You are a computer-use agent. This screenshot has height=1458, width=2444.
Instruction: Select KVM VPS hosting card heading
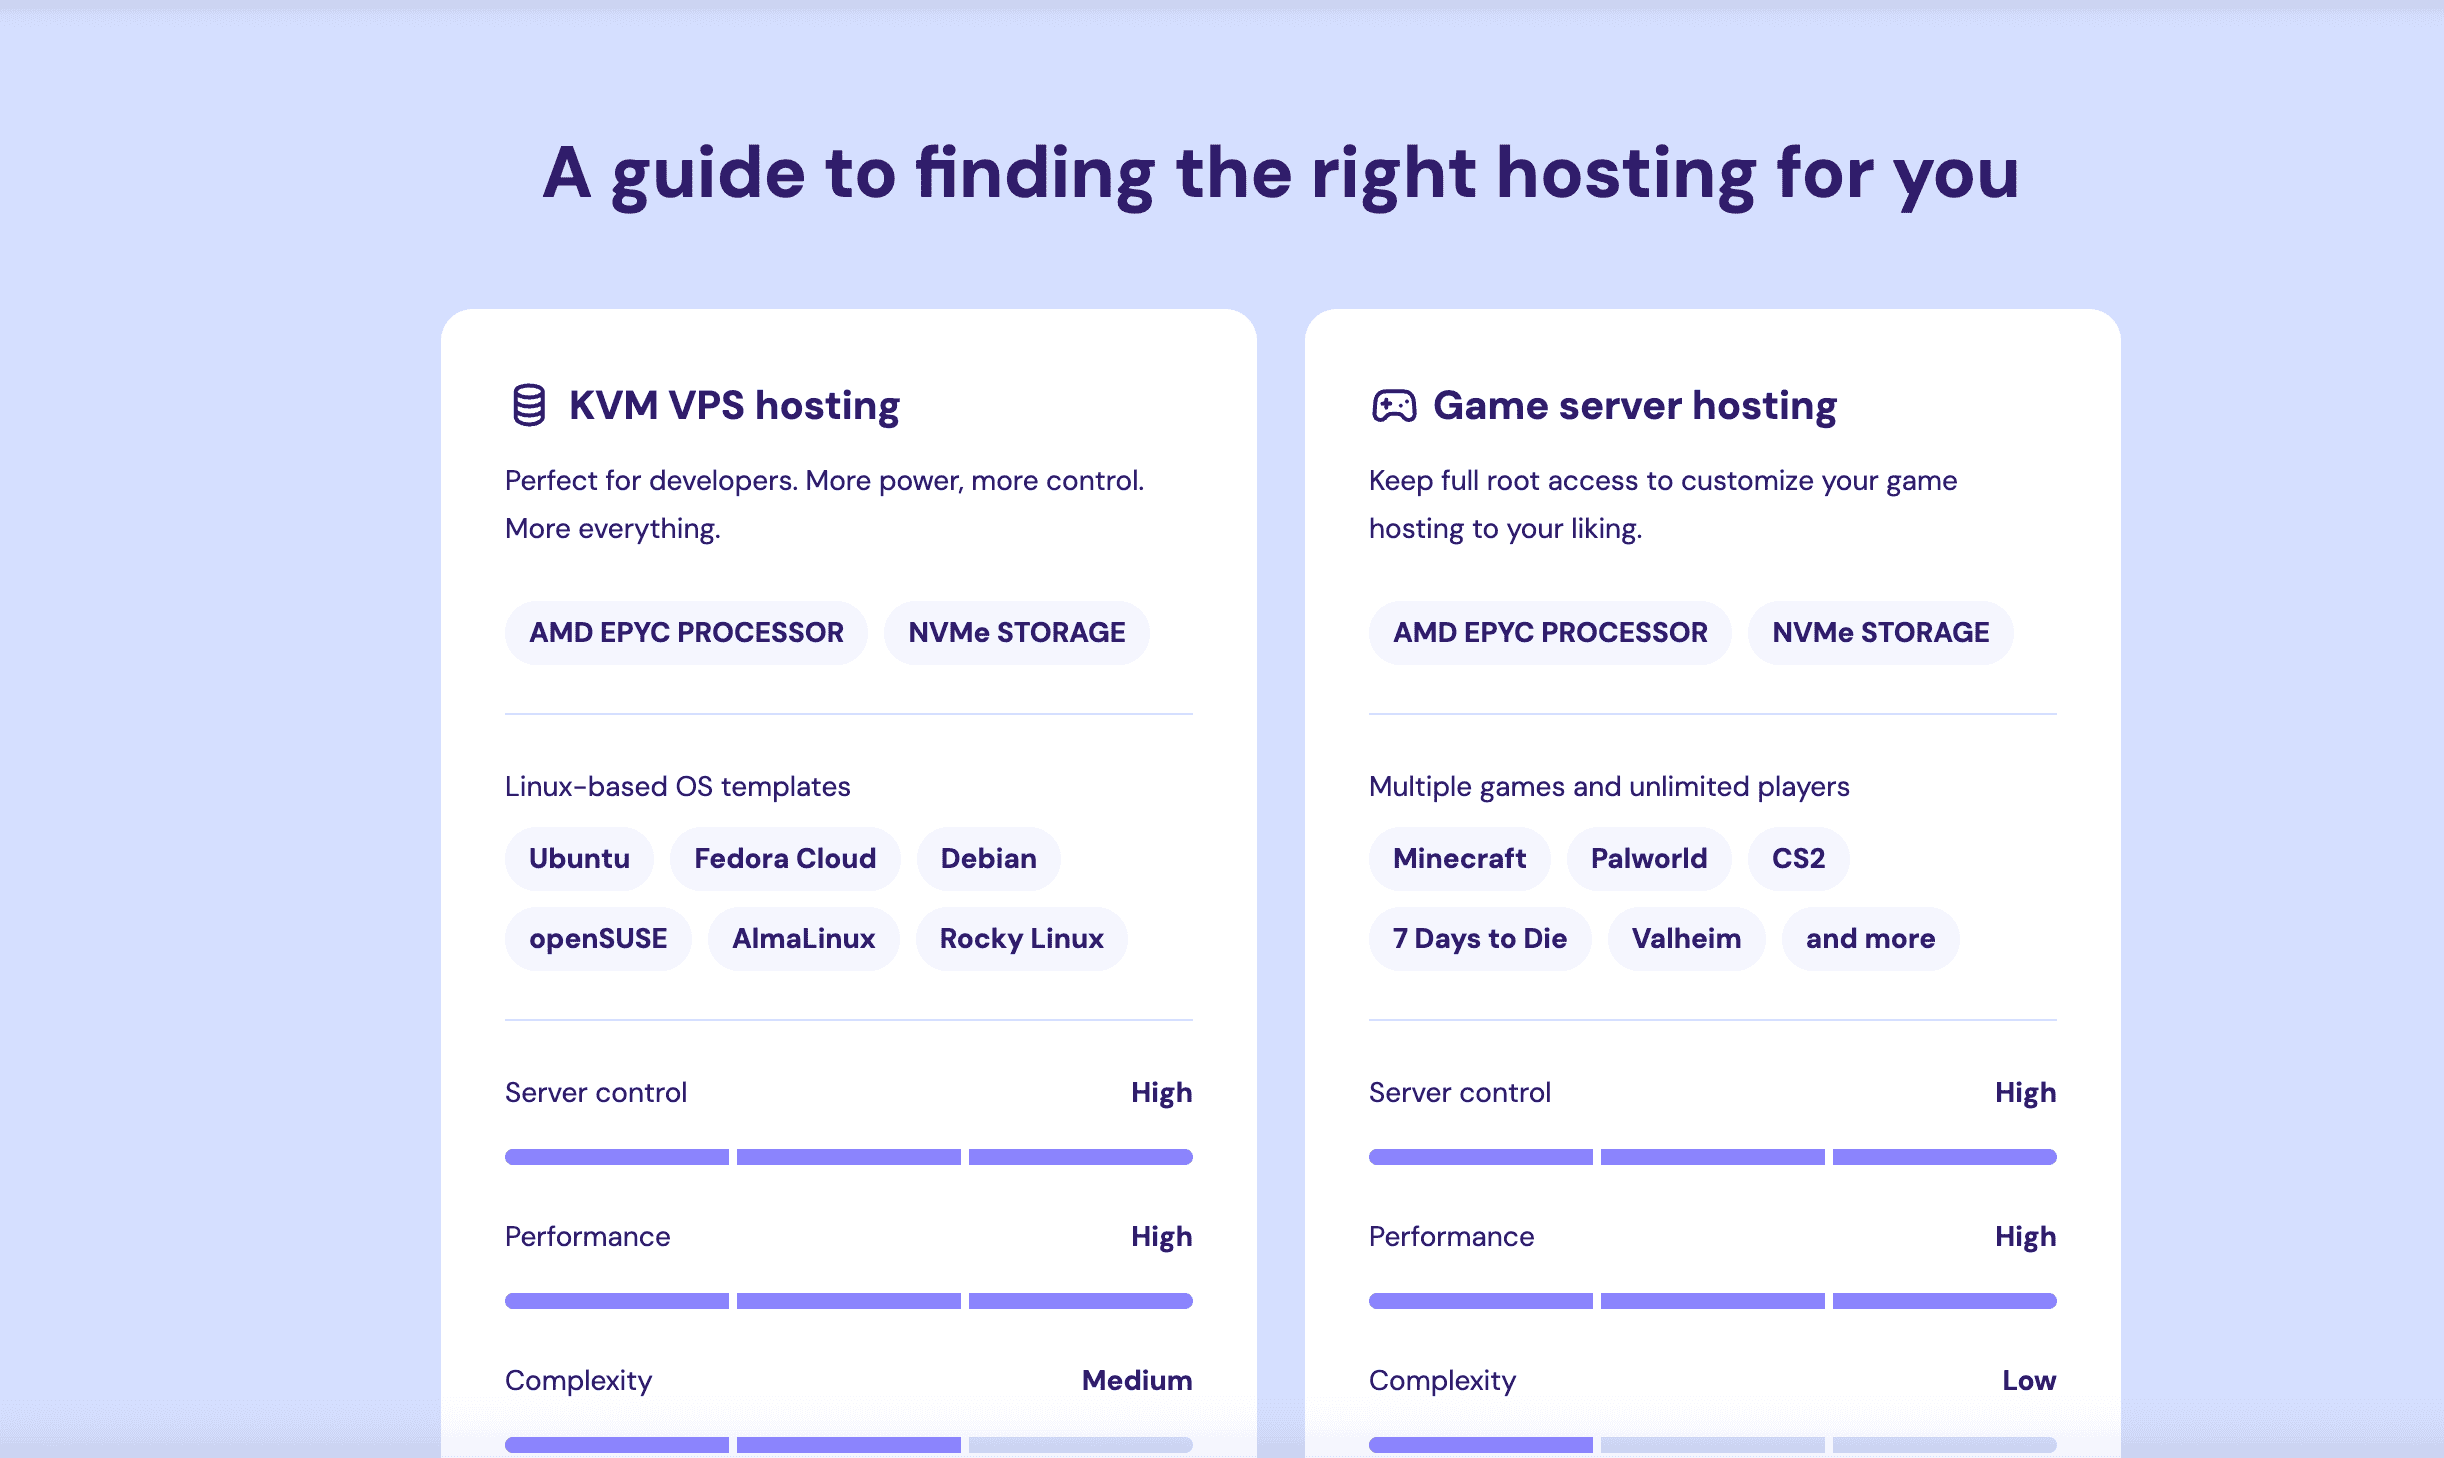731,404
